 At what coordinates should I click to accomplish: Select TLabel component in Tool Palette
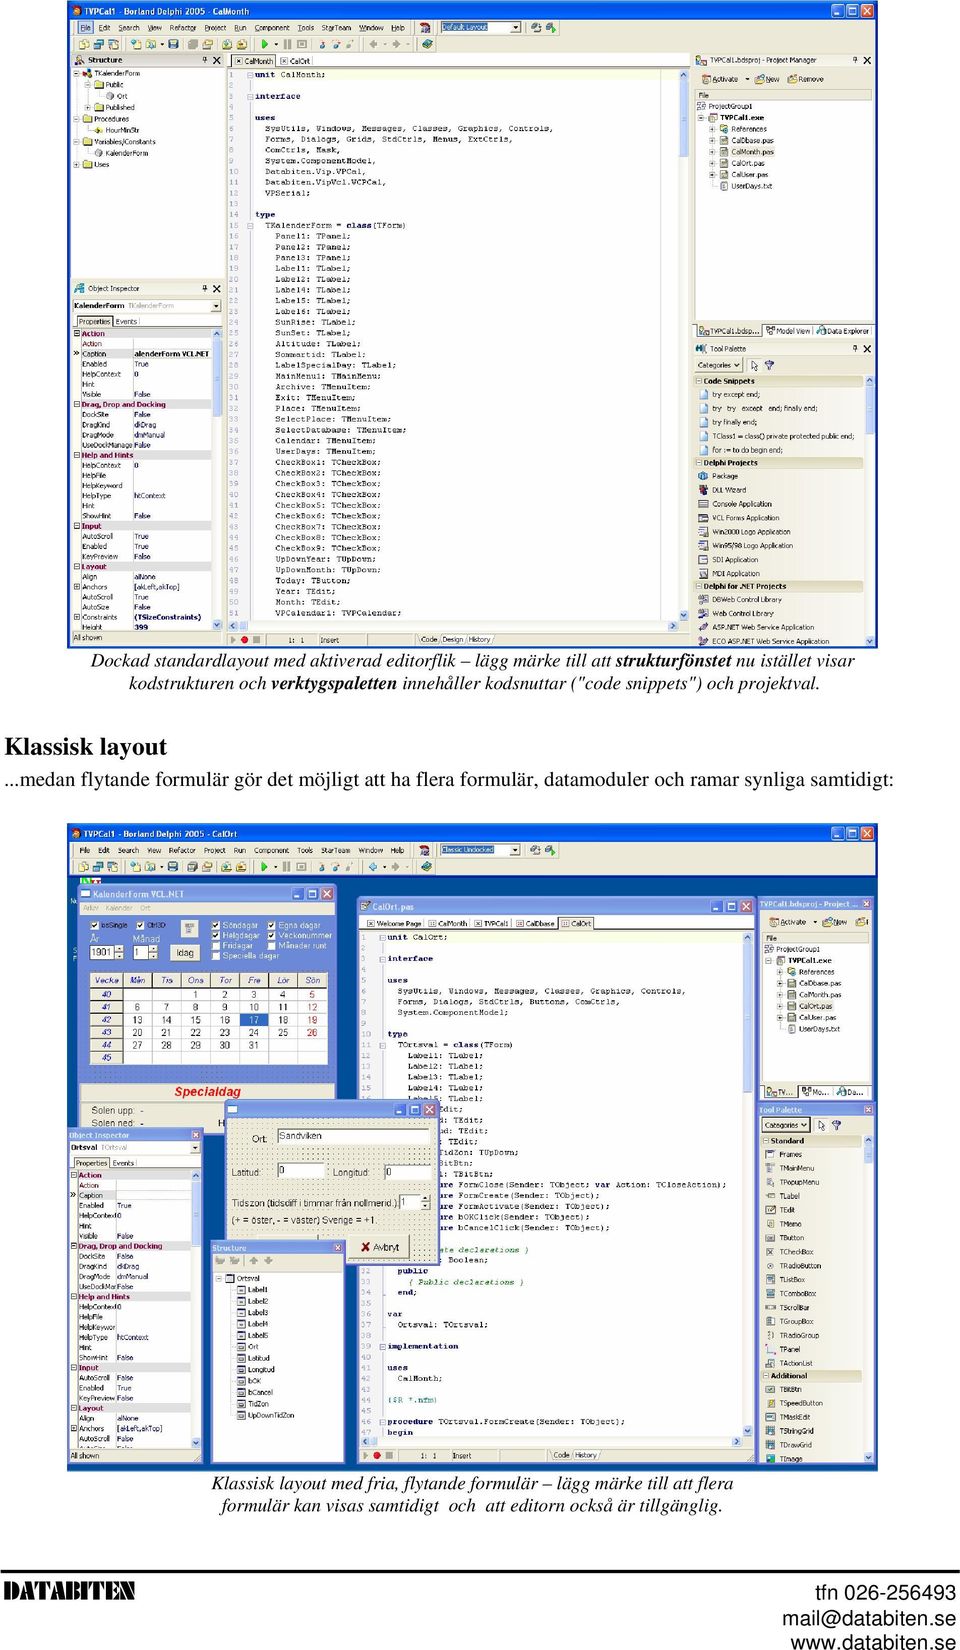point(789,1196)
